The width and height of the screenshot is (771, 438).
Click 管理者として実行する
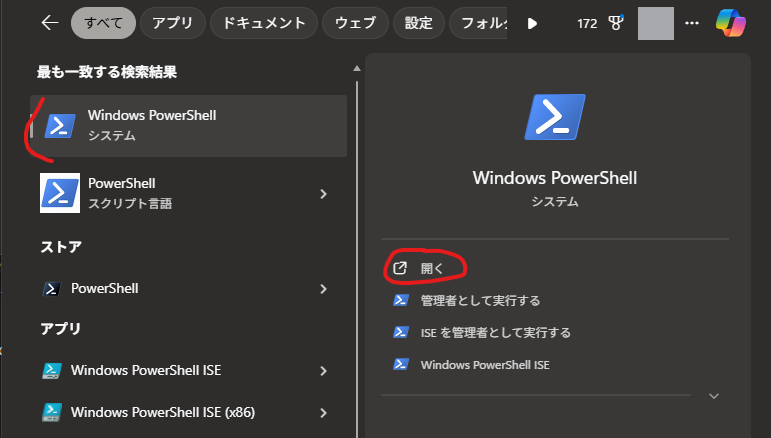point(480,300)
